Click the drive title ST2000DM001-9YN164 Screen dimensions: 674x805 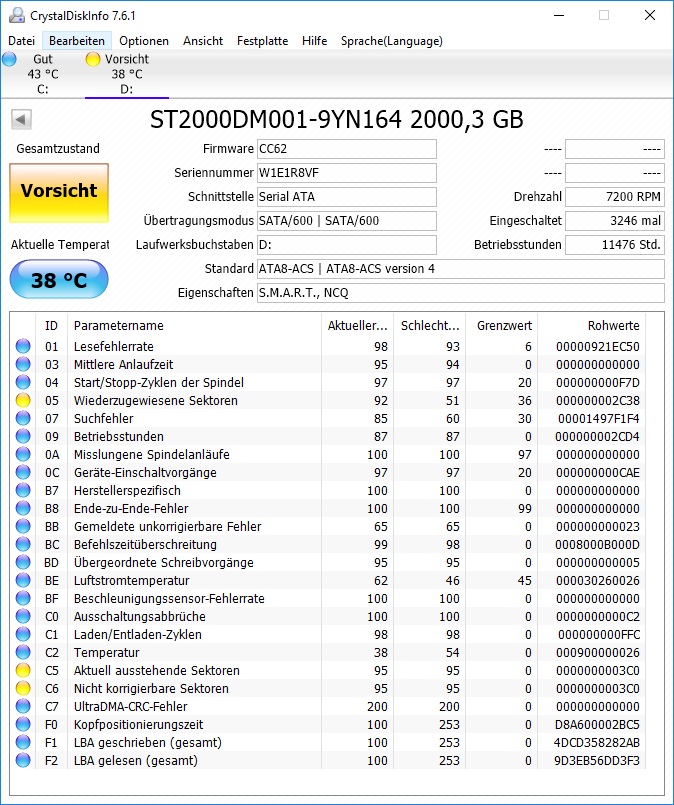click(276, 120)
